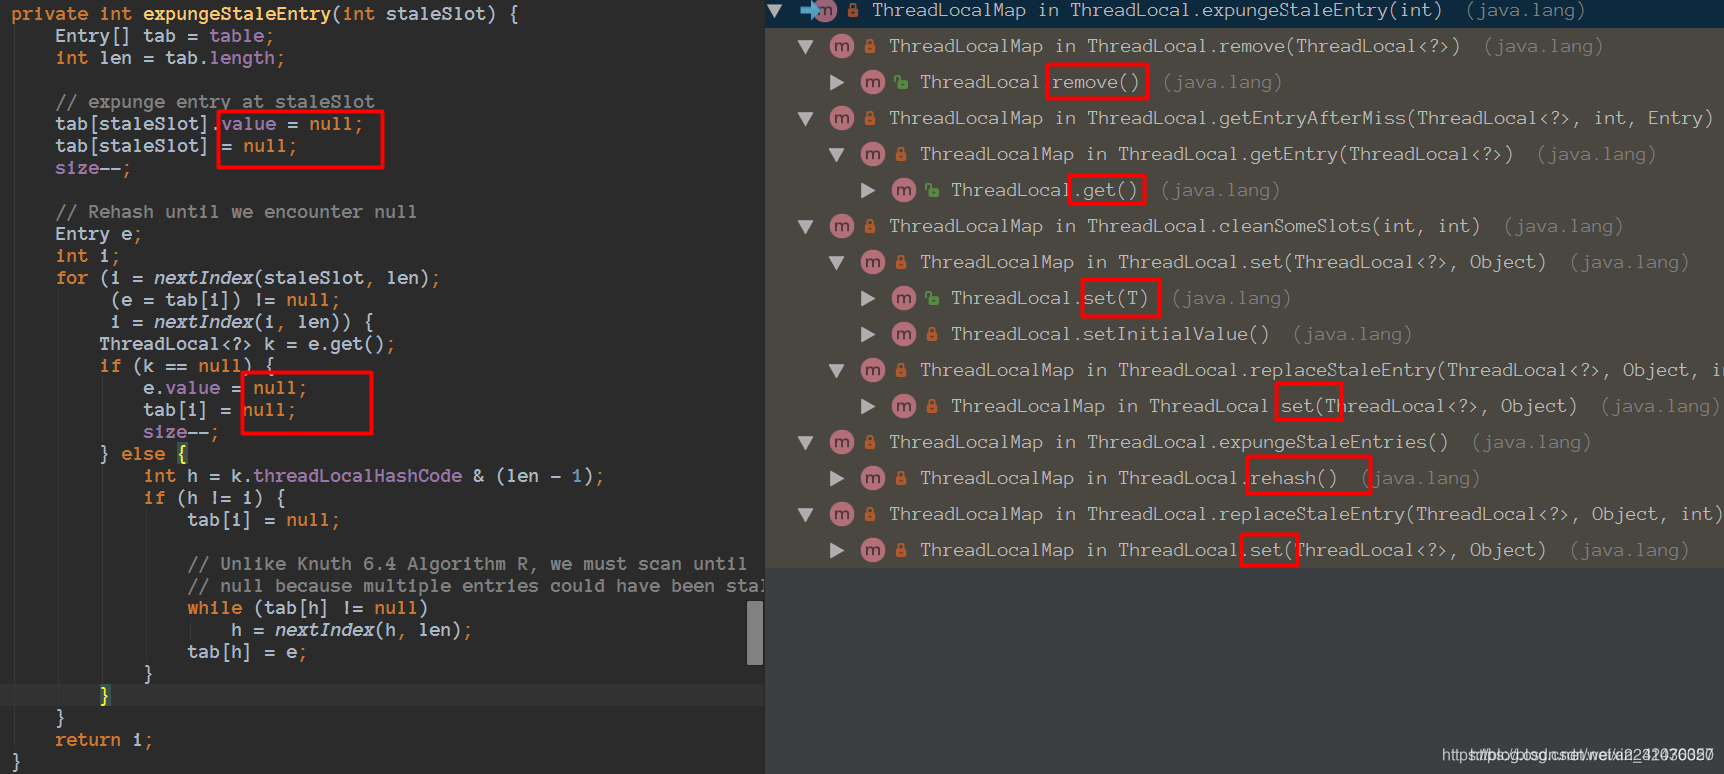Collapse the getEntry(ThreadLocal<?>) node
This screenshot has width=1724, height=774.
837,155
